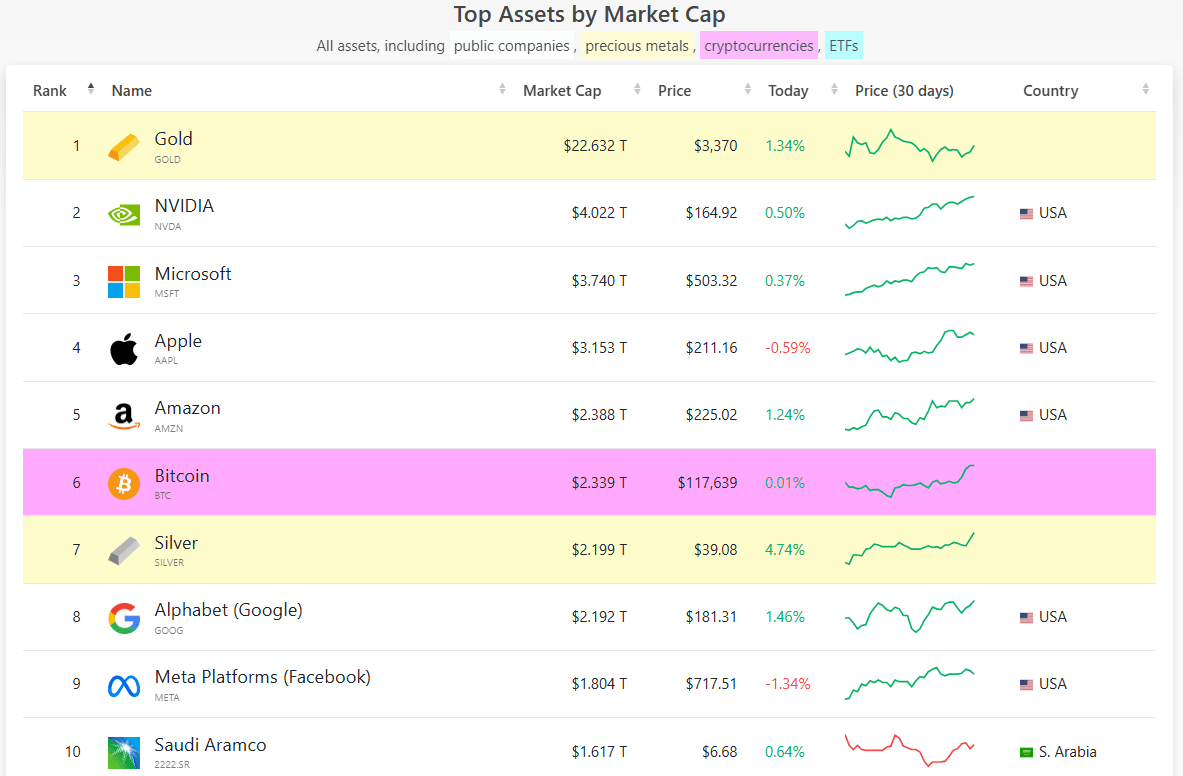Open the Meta Platforms (Facebook) link
This screenshot has width=1183, height=776.
[x=263, y=677]
